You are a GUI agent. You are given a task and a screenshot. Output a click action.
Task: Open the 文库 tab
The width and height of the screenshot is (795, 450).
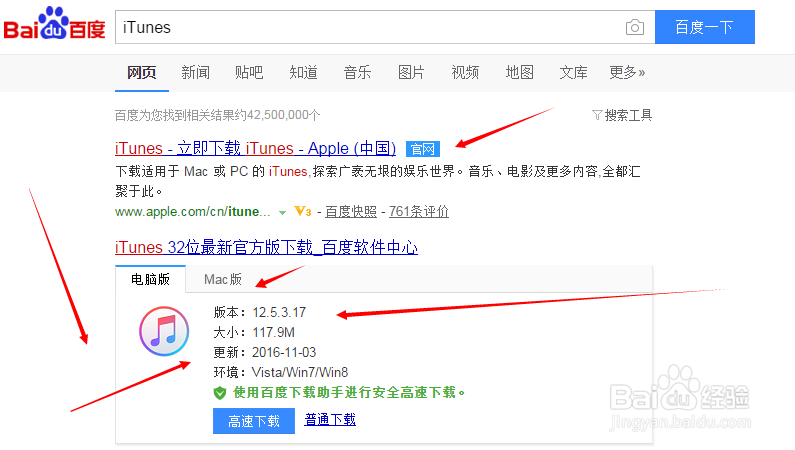point(573,72)
